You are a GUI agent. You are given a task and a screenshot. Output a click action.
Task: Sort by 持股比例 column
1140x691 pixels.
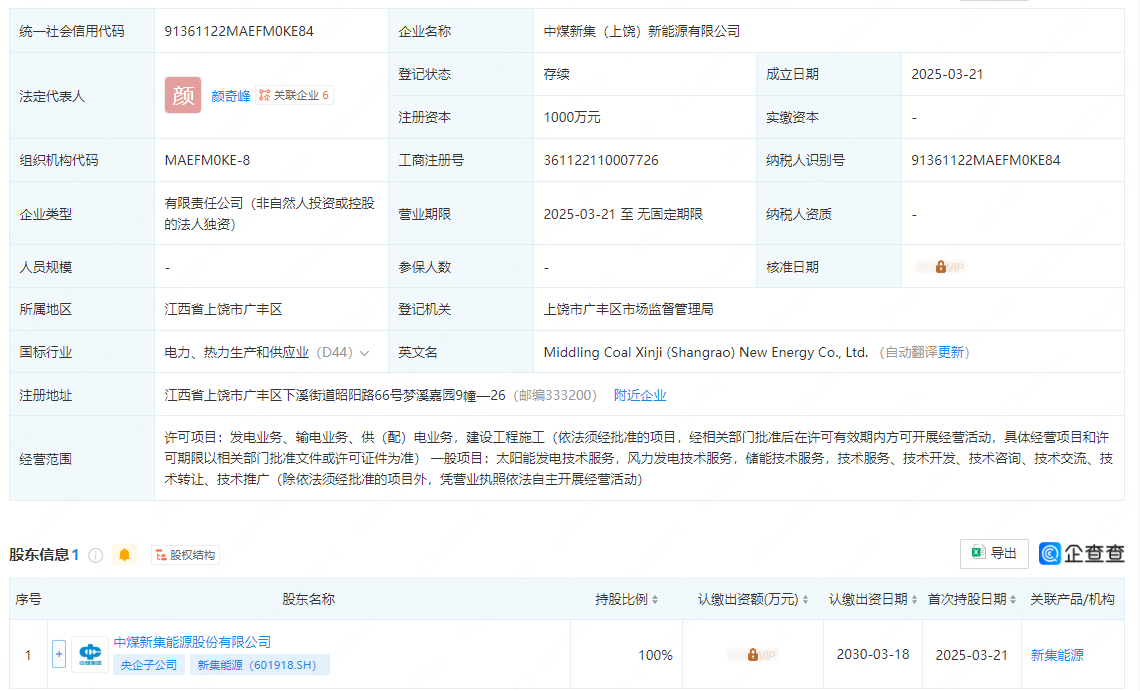point(627,599)
